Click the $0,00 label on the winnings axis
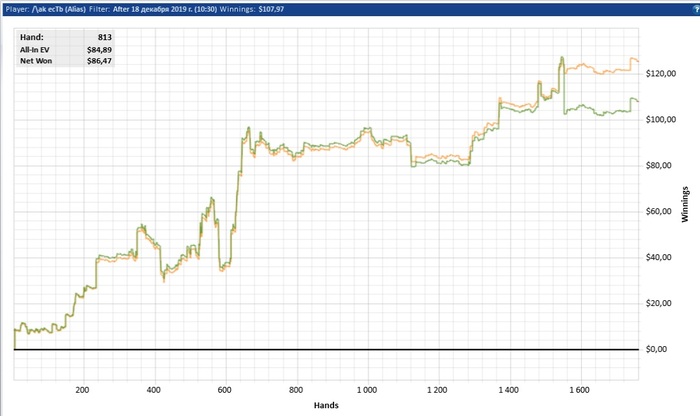 click(x=656, y=349)
